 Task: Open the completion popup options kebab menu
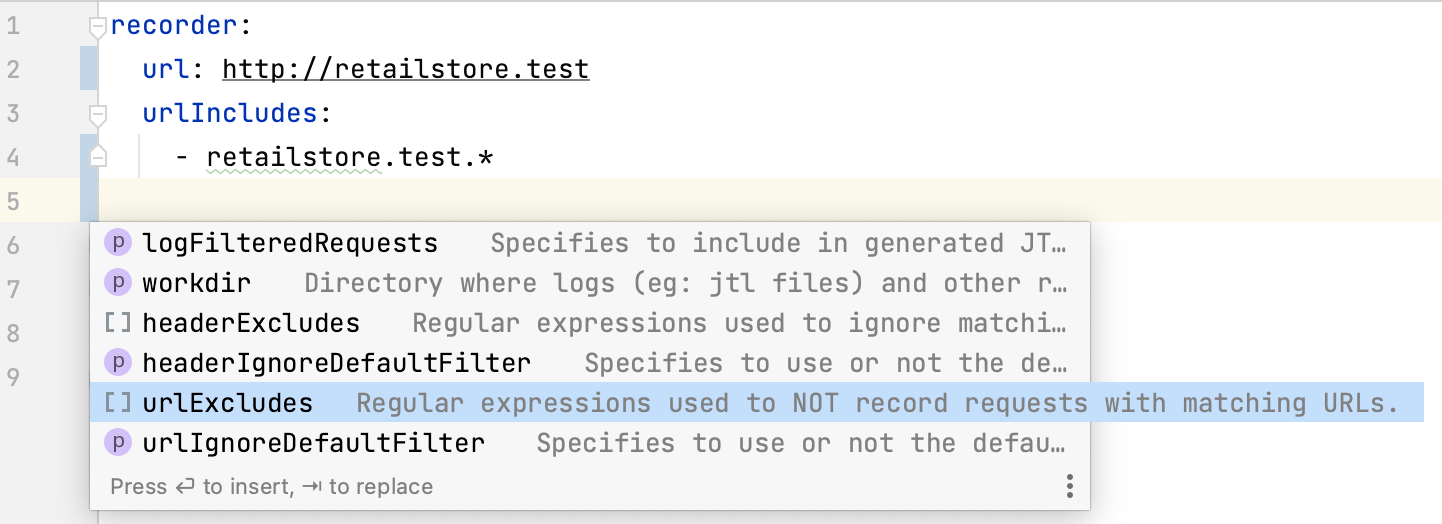(x=1069, y=487)
